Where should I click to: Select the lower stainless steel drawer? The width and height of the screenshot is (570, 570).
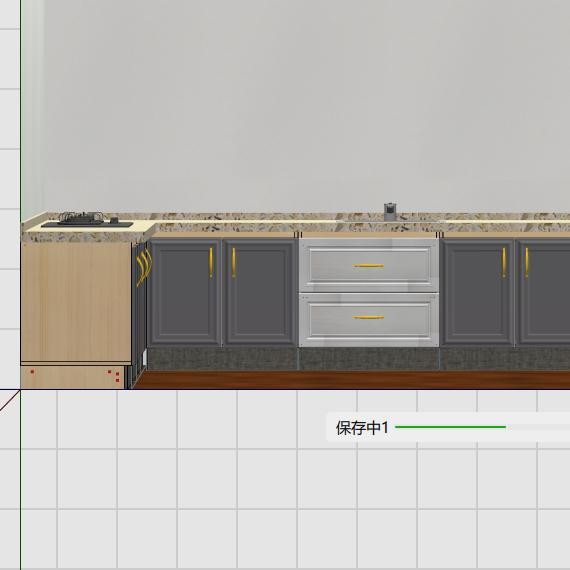point(369,320)
